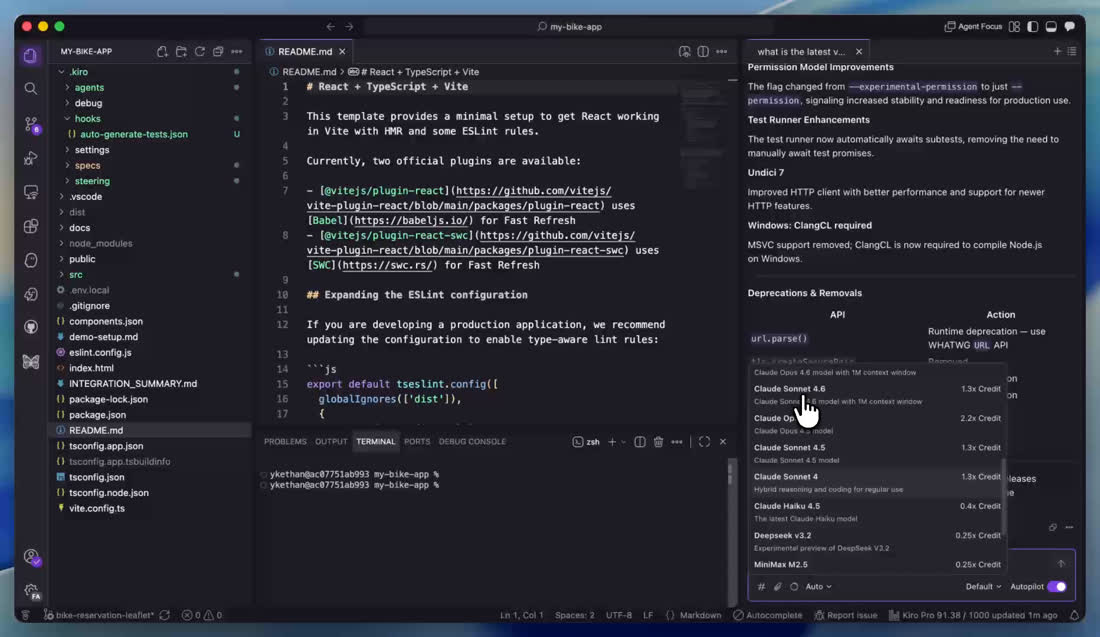Start a new chat session with plus icon
1100x637 pixels.
[x=1057, y=51]
